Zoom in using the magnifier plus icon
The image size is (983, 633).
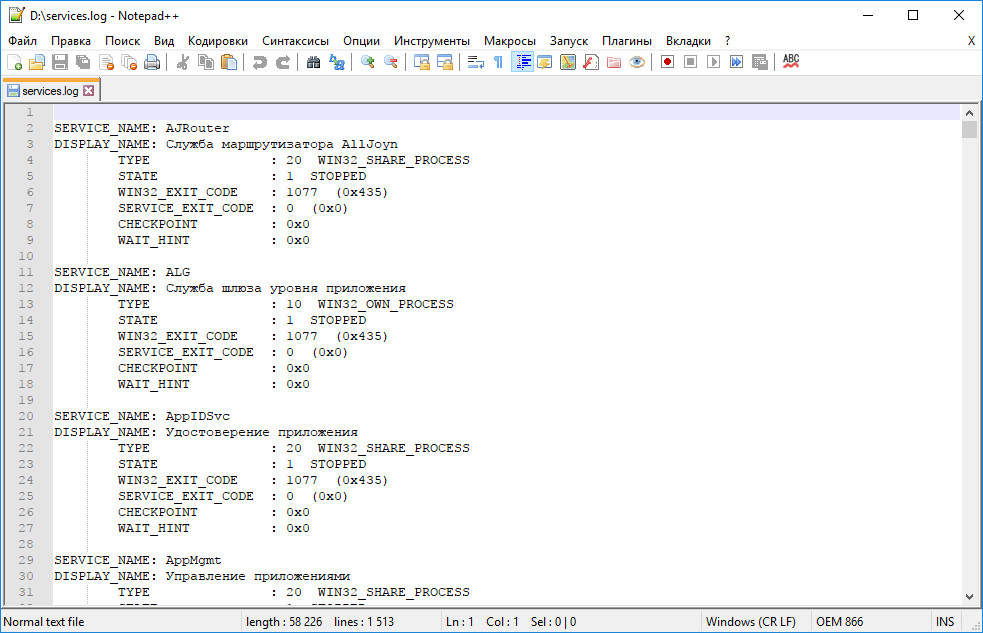click(x=367, y=62)
